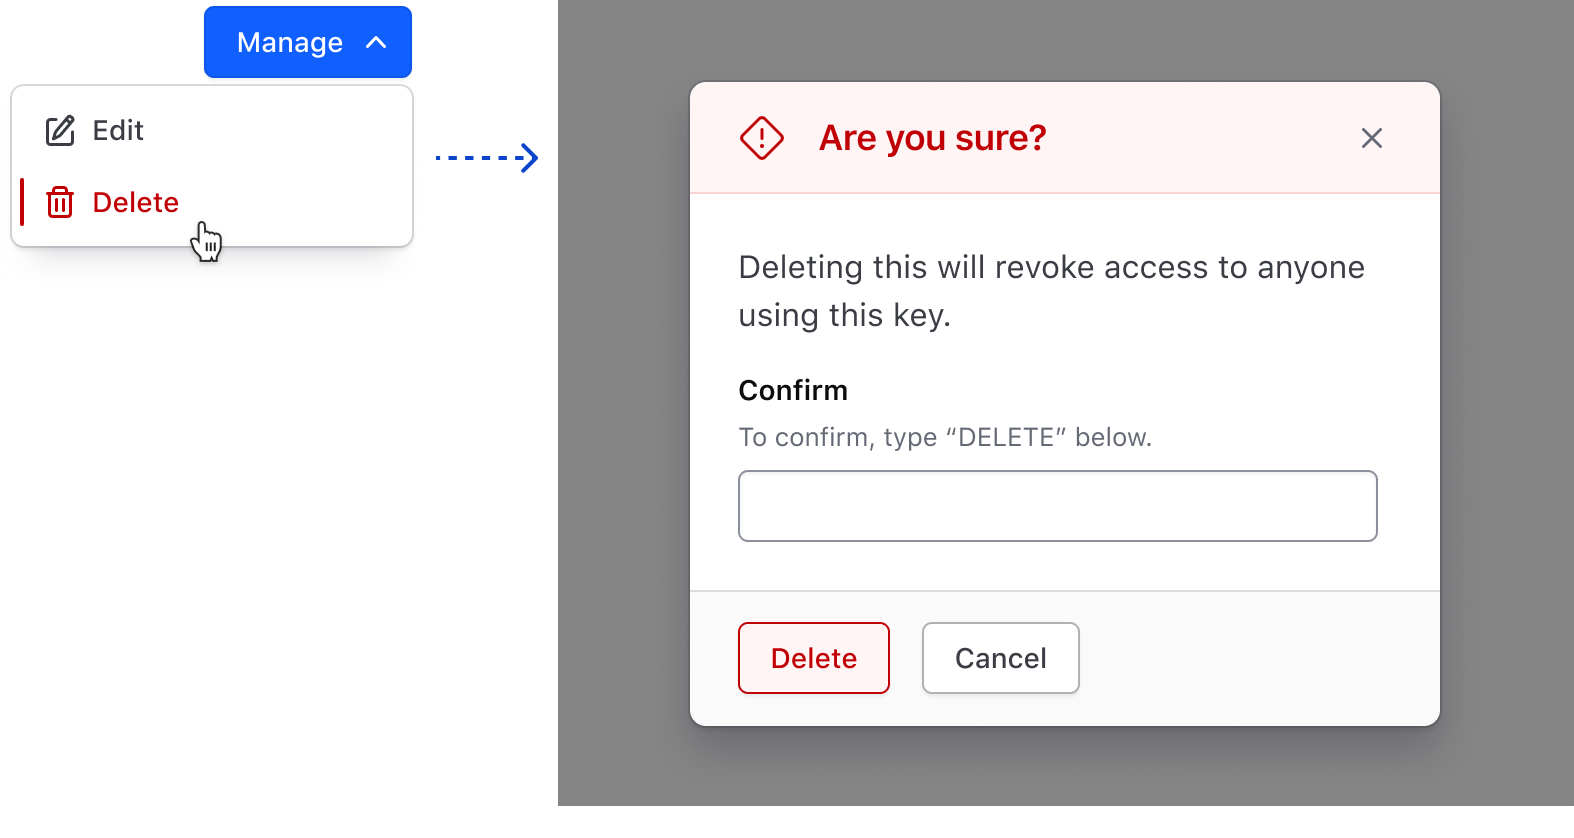
Task: Click the "Are you sure?" dialog title
Action: [x=933, y=138]
